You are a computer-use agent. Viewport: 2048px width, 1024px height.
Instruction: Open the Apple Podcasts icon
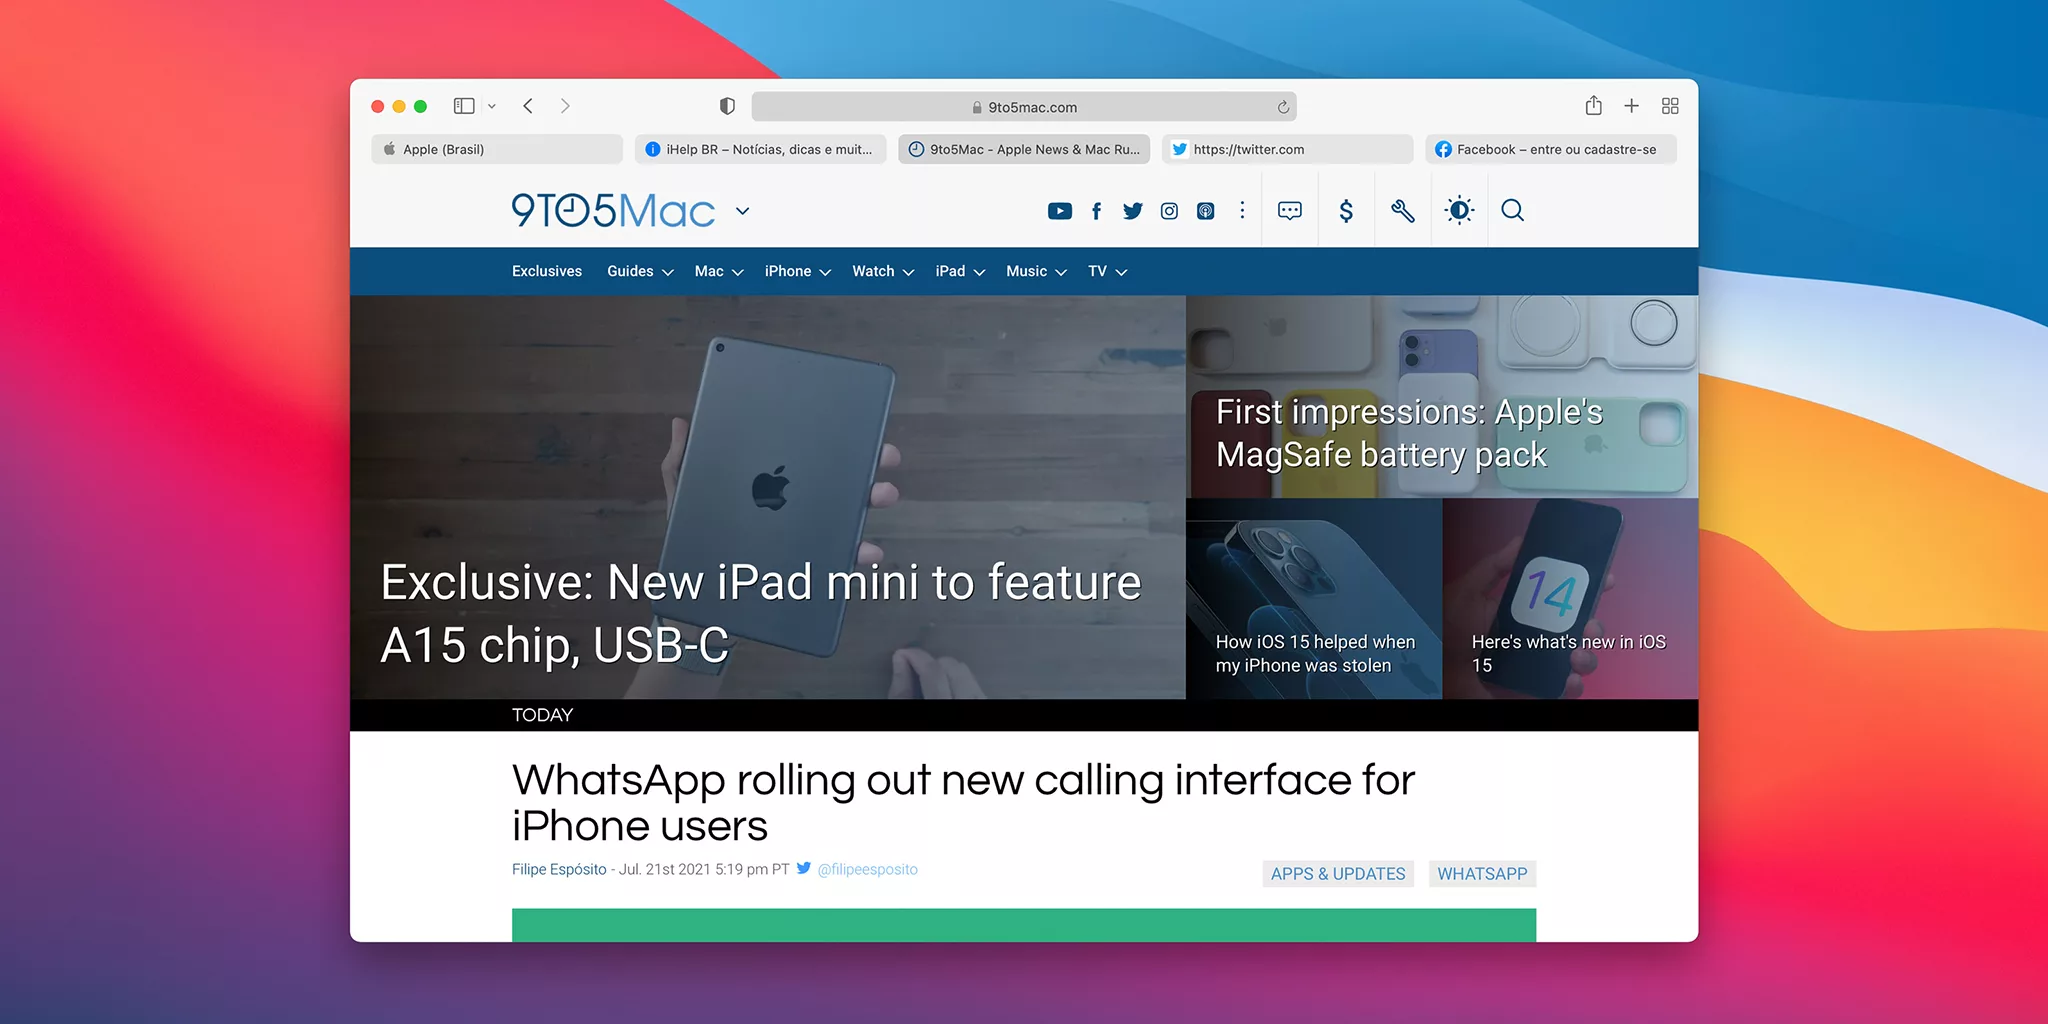point(1205,211)
